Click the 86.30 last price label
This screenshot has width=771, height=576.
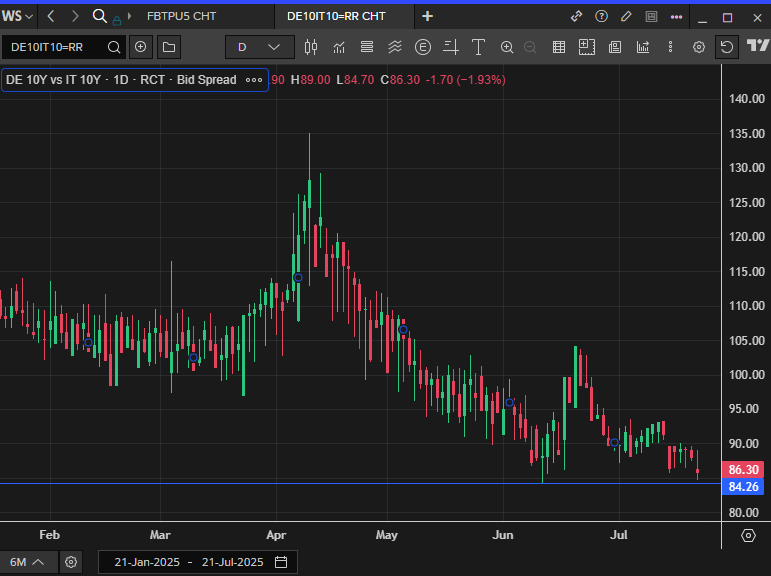pos(743,469)
